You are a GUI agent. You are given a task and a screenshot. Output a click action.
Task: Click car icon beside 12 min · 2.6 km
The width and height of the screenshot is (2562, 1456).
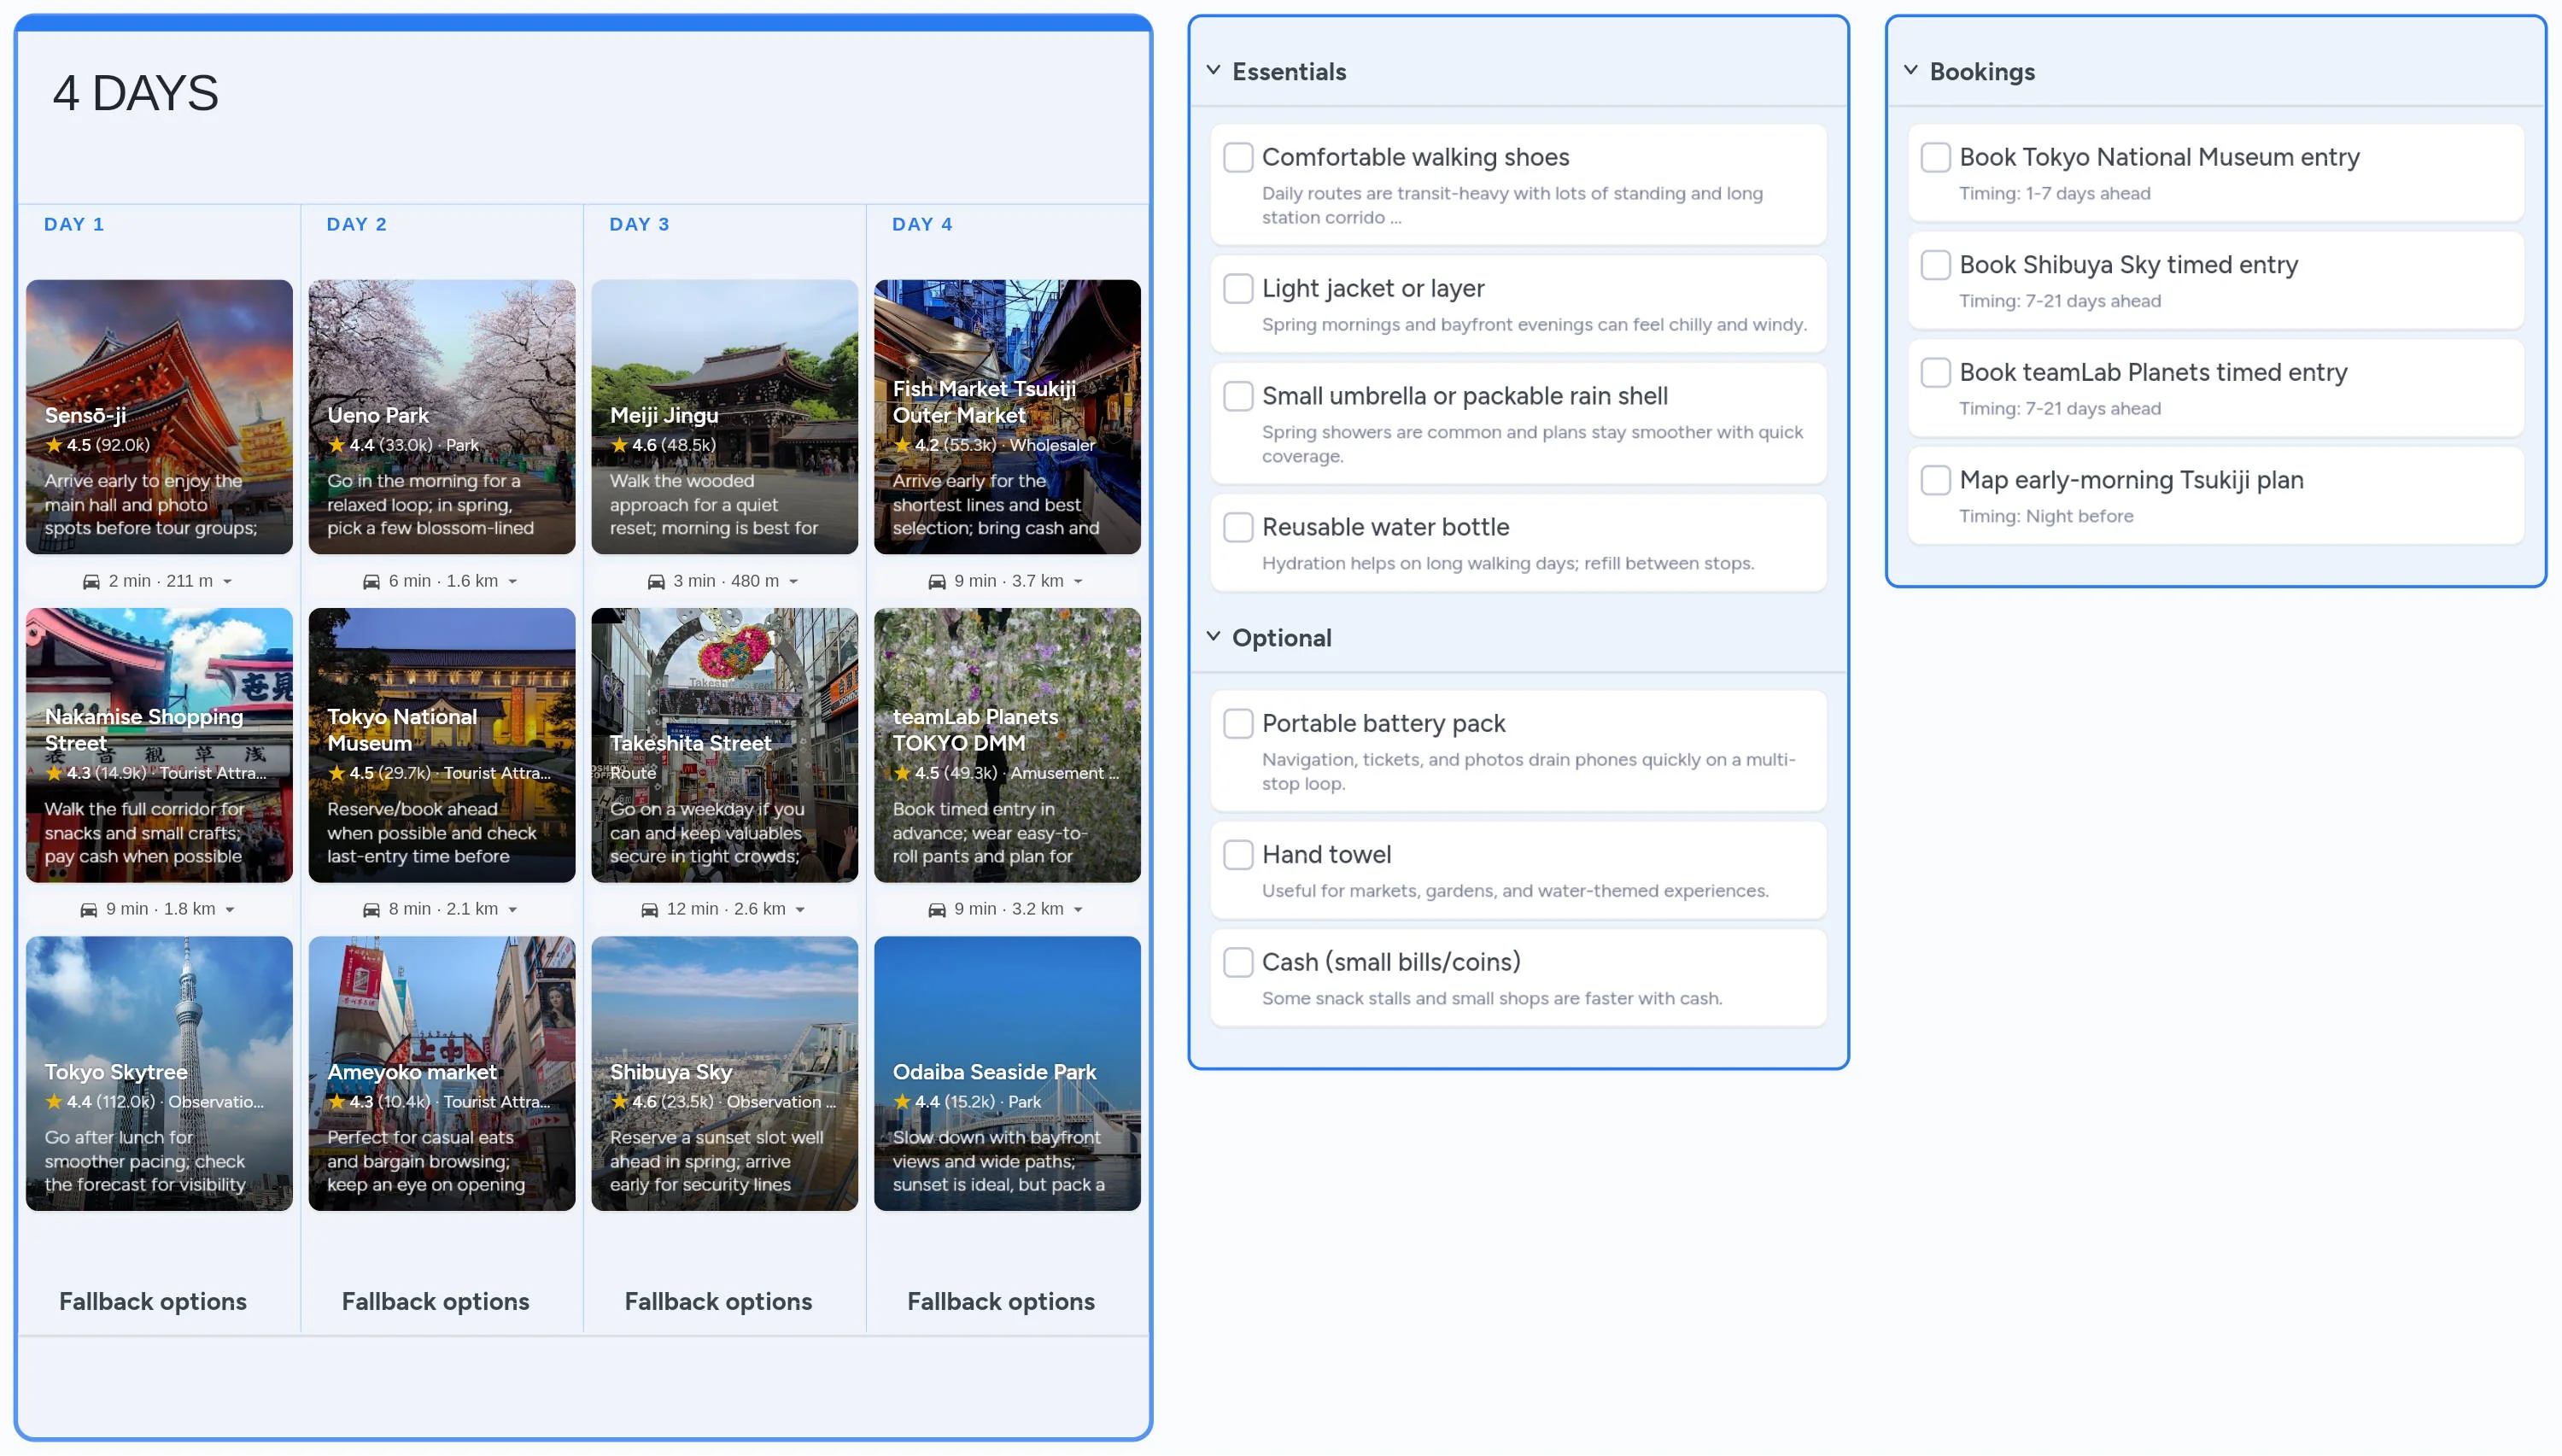point(649,909)
